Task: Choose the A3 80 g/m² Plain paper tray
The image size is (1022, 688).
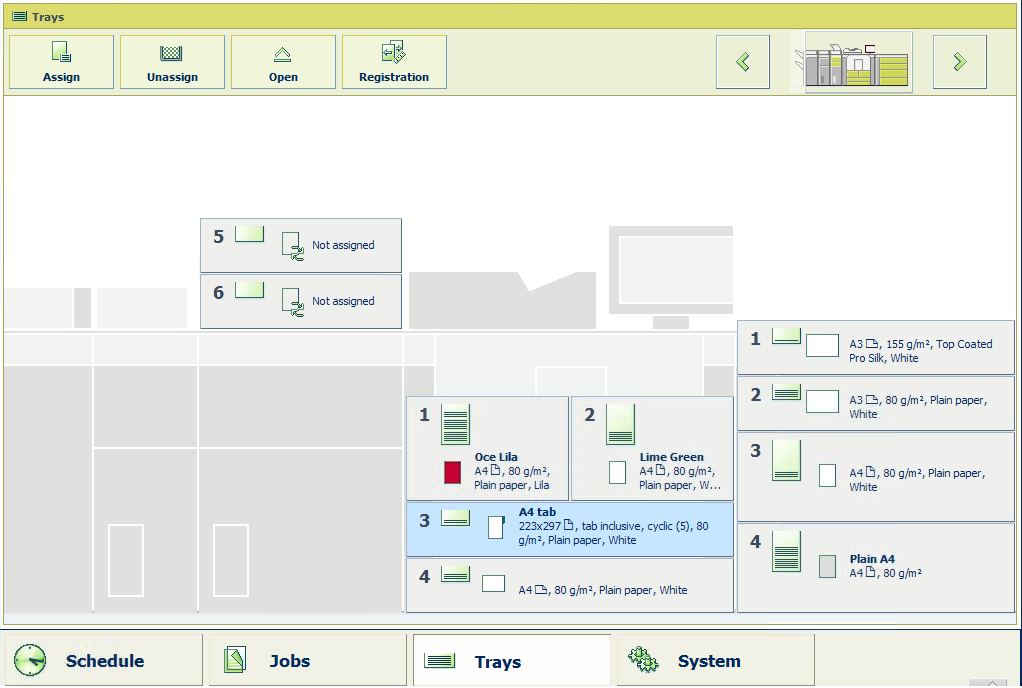Action: (876, 403)
